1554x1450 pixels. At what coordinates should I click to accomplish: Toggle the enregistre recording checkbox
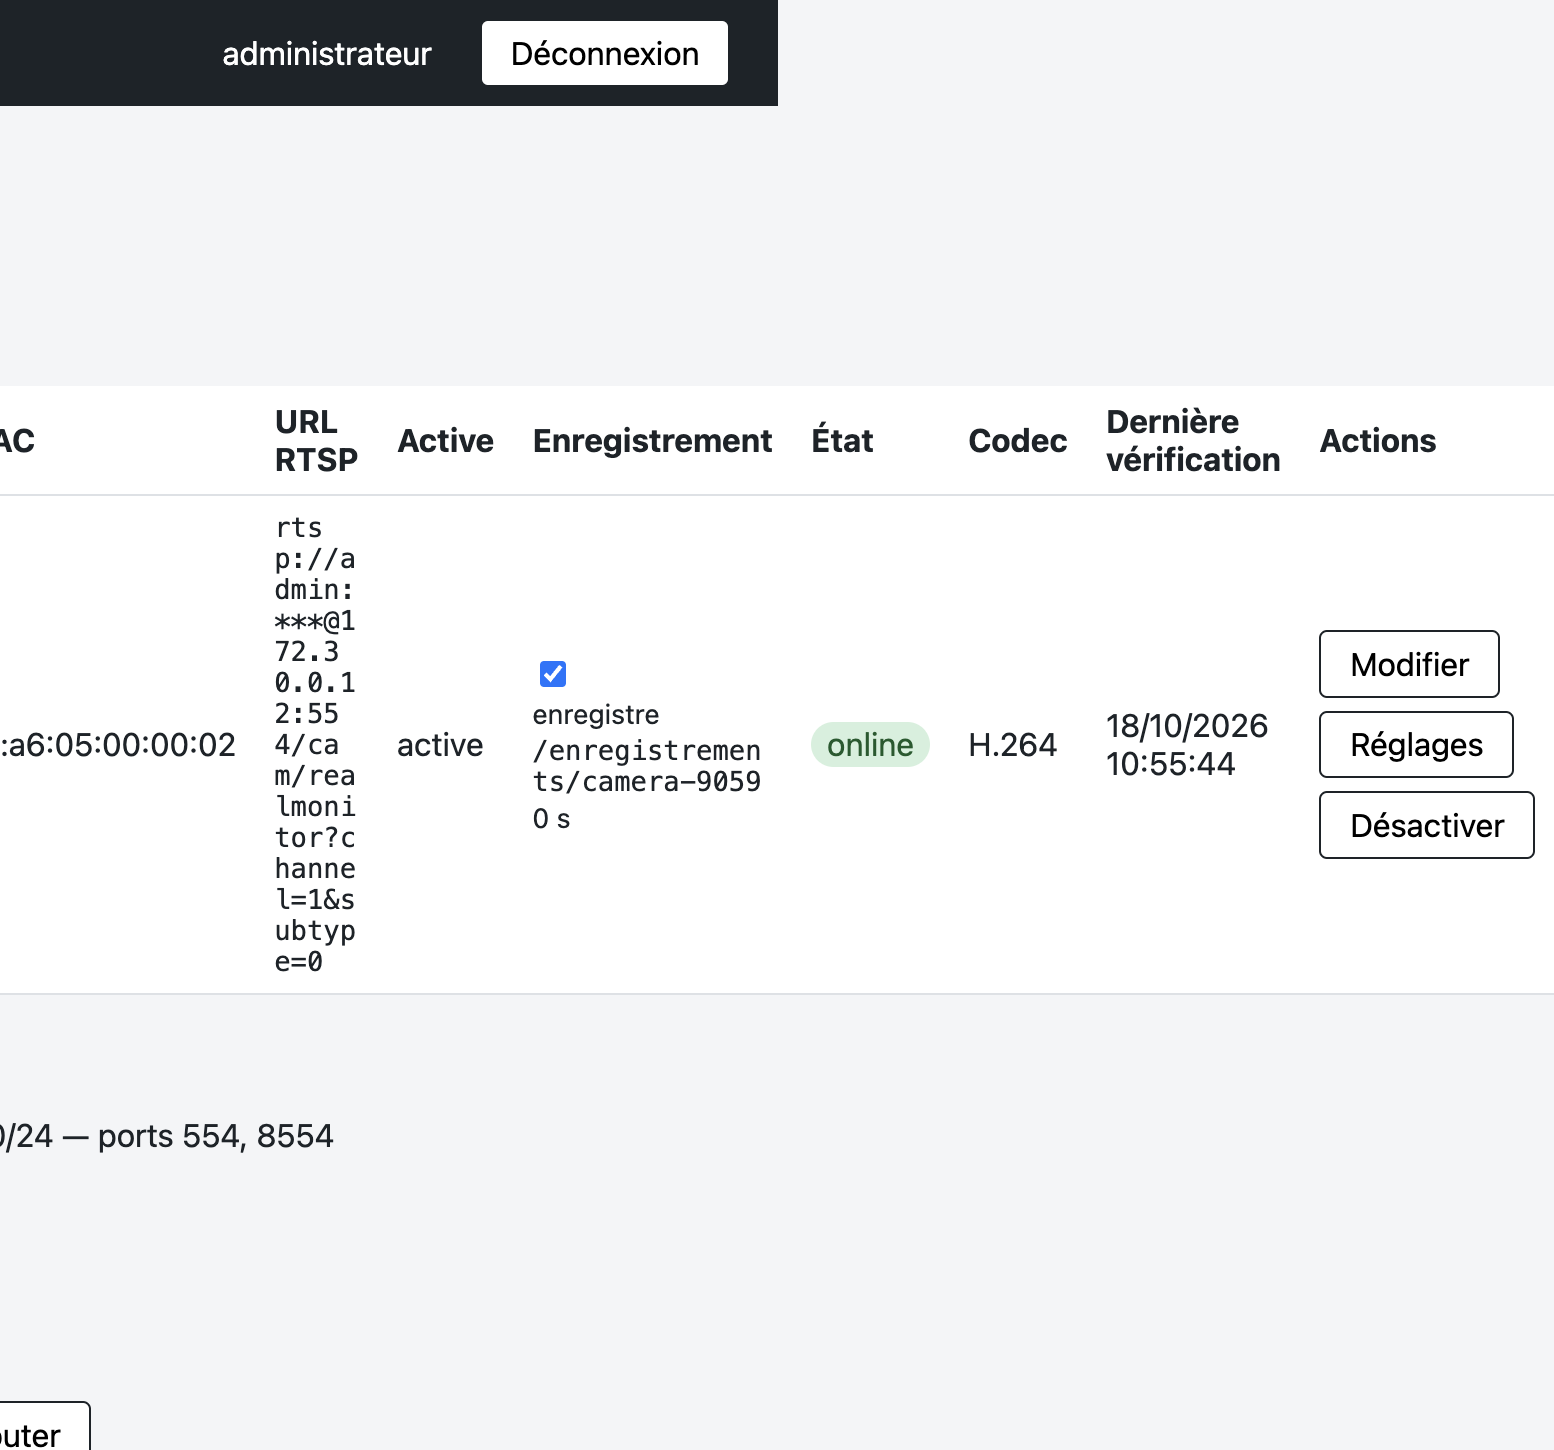pyautogui.click(x=553, y=674)
